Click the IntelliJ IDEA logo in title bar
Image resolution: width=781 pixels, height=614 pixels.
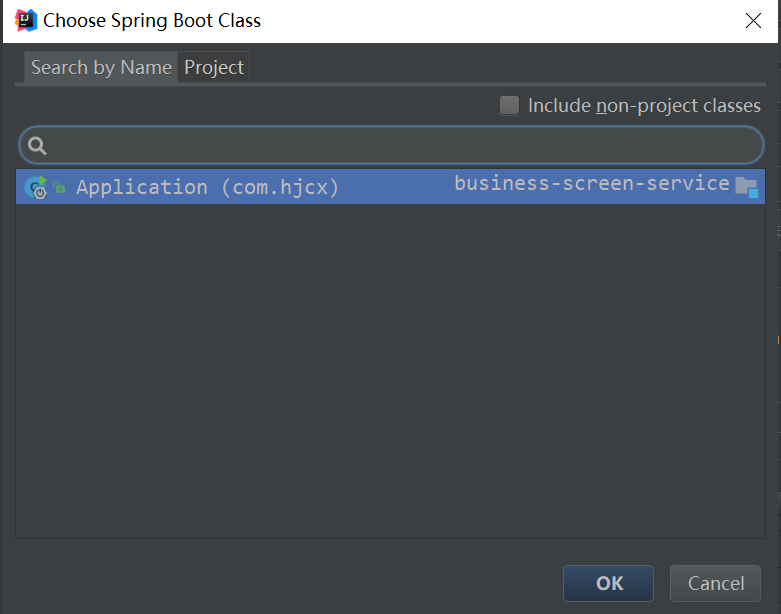tap(26, 20)
